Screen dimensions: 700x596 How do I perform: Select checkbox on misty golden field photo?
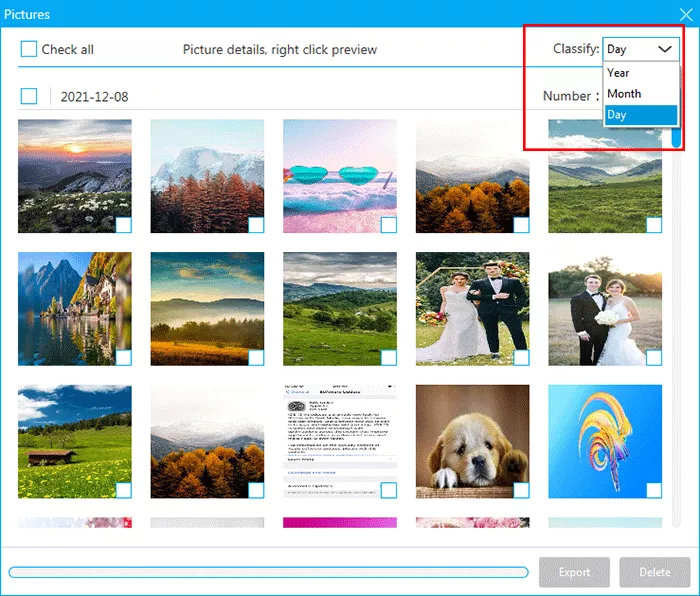click(x=256, y=358)
